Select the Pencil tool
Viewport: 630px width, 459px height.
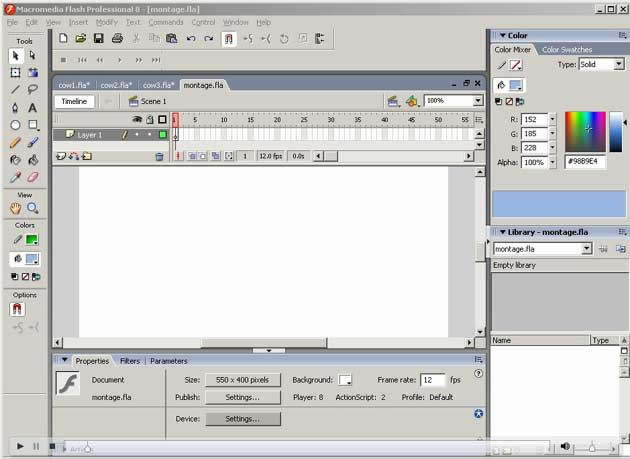(16, 142)
